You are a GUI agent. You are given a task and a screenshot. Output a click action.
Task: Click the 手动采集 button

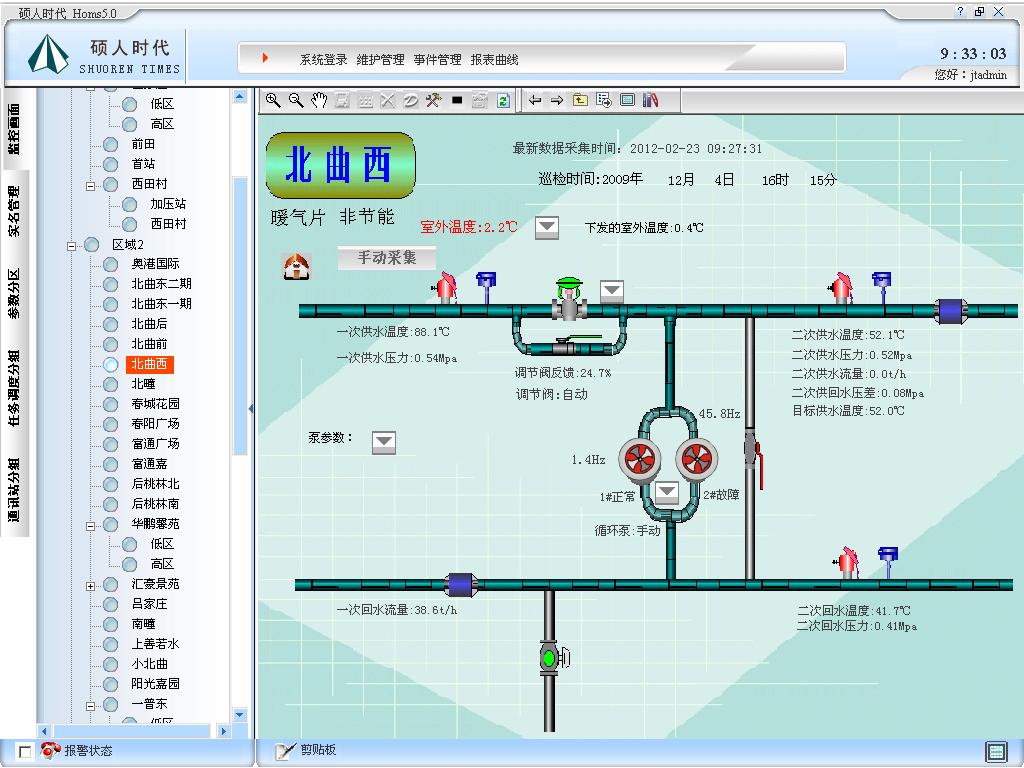386,258
